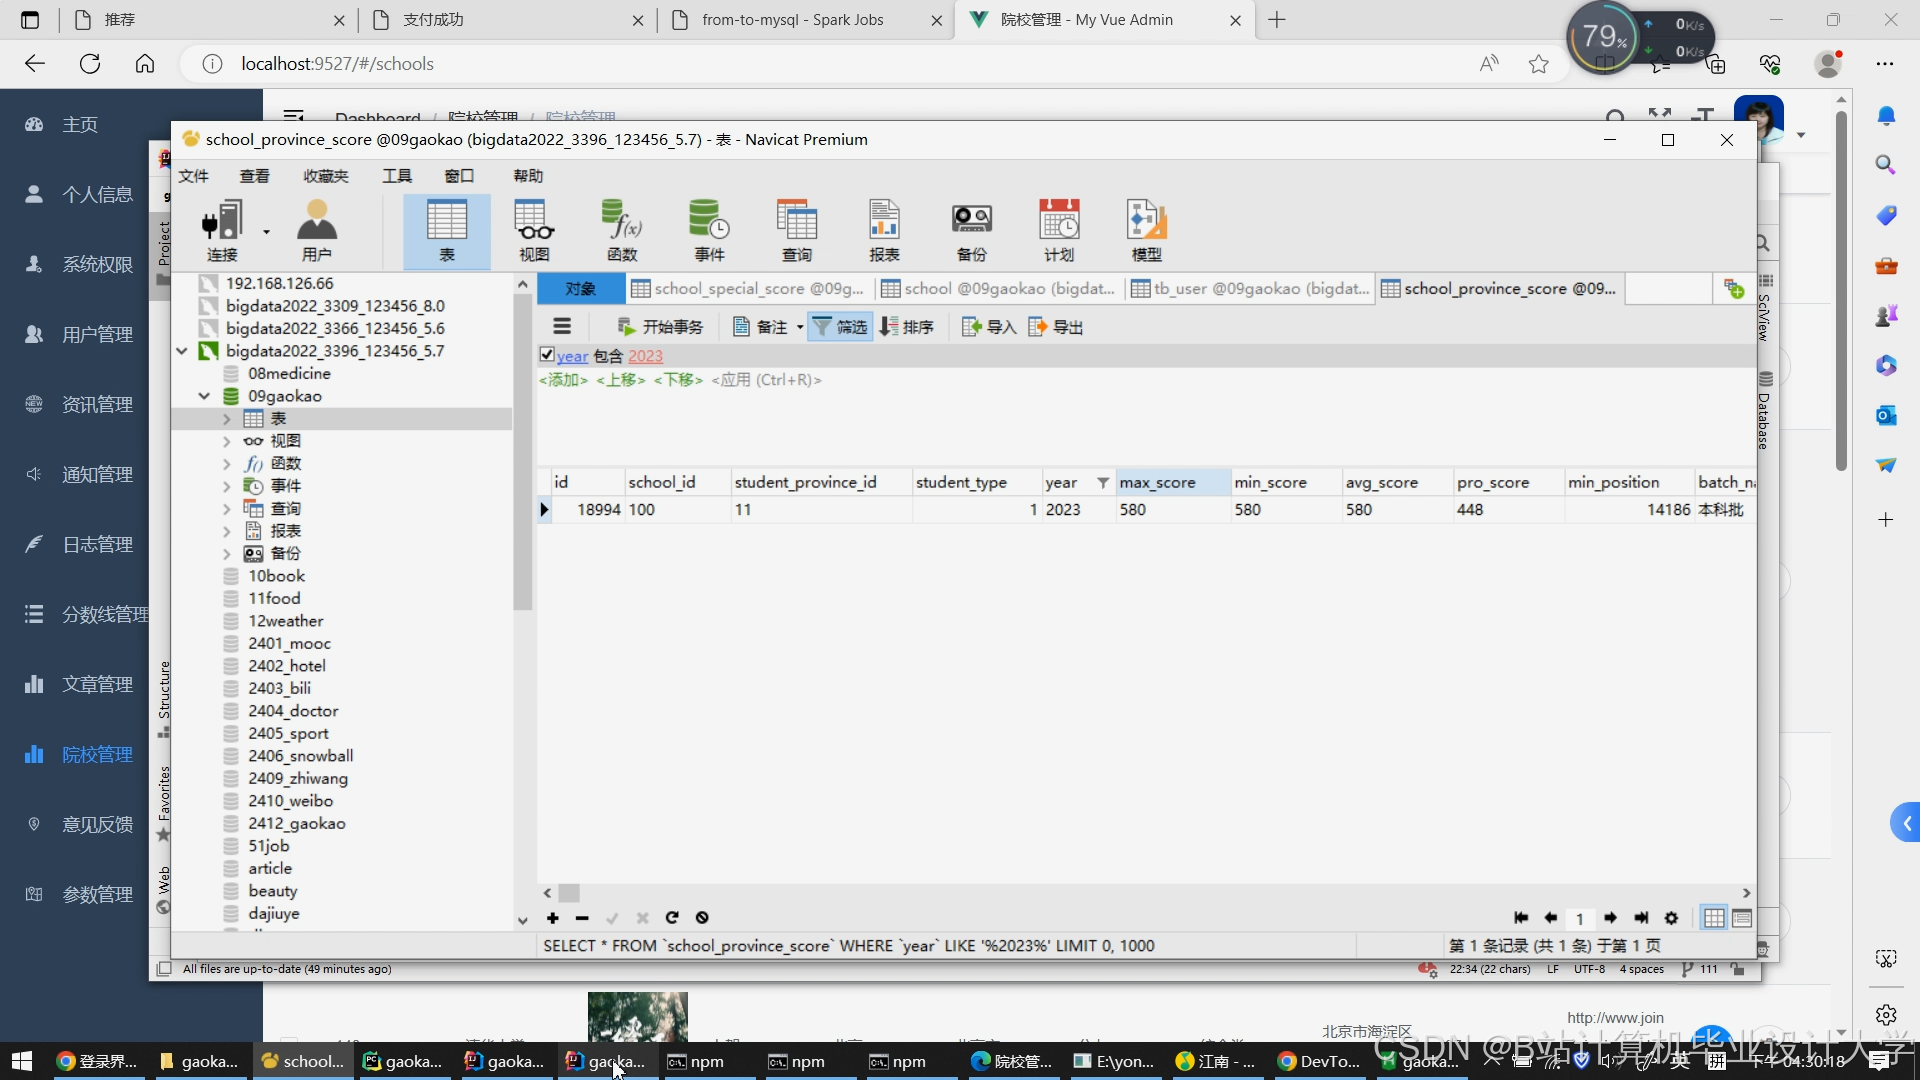Click <应用 (Ctrl+R)> to apply filter

pos(767,380)
